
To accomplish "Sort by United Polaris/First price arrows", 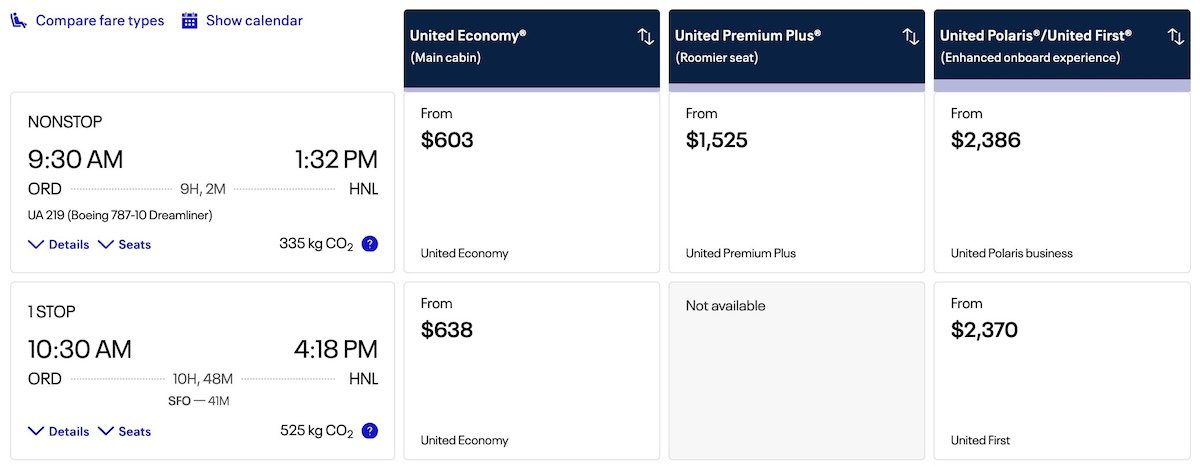I will [x=1175, y=37].
